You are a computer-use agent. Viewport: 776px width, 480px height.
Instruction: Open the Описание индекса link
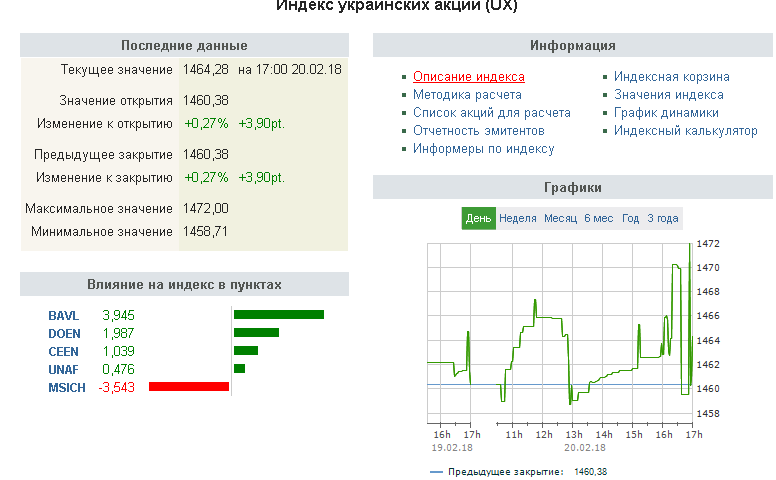pyautogui.click(x=469, y=77)
